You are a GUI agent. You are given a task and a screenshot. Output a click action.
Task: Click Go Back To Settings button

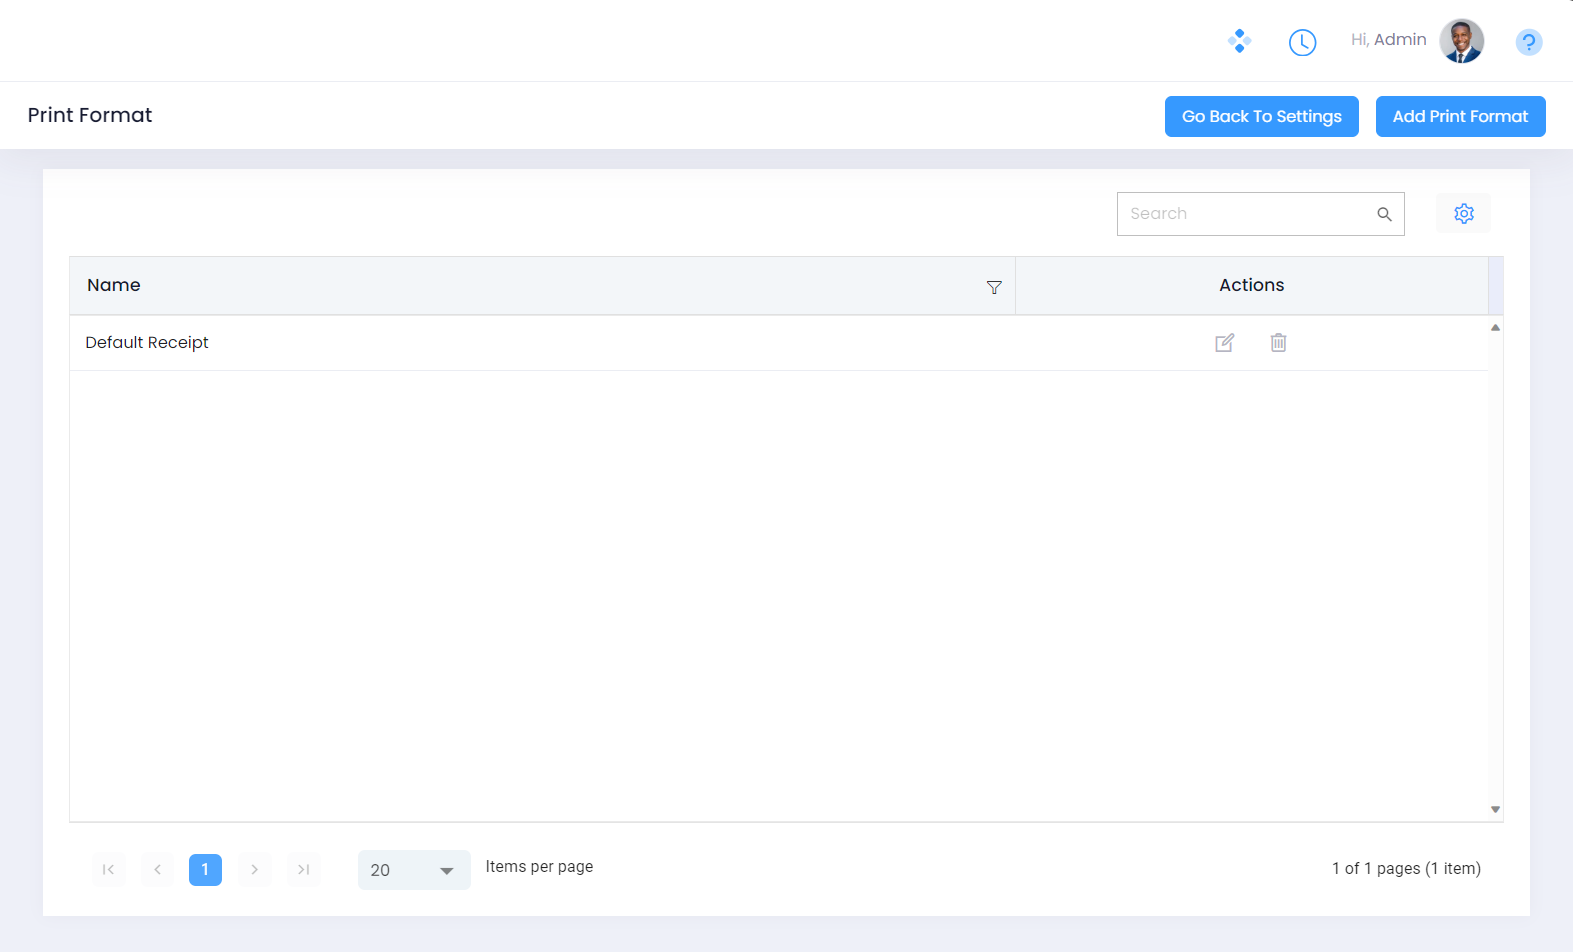point(1261,116)
